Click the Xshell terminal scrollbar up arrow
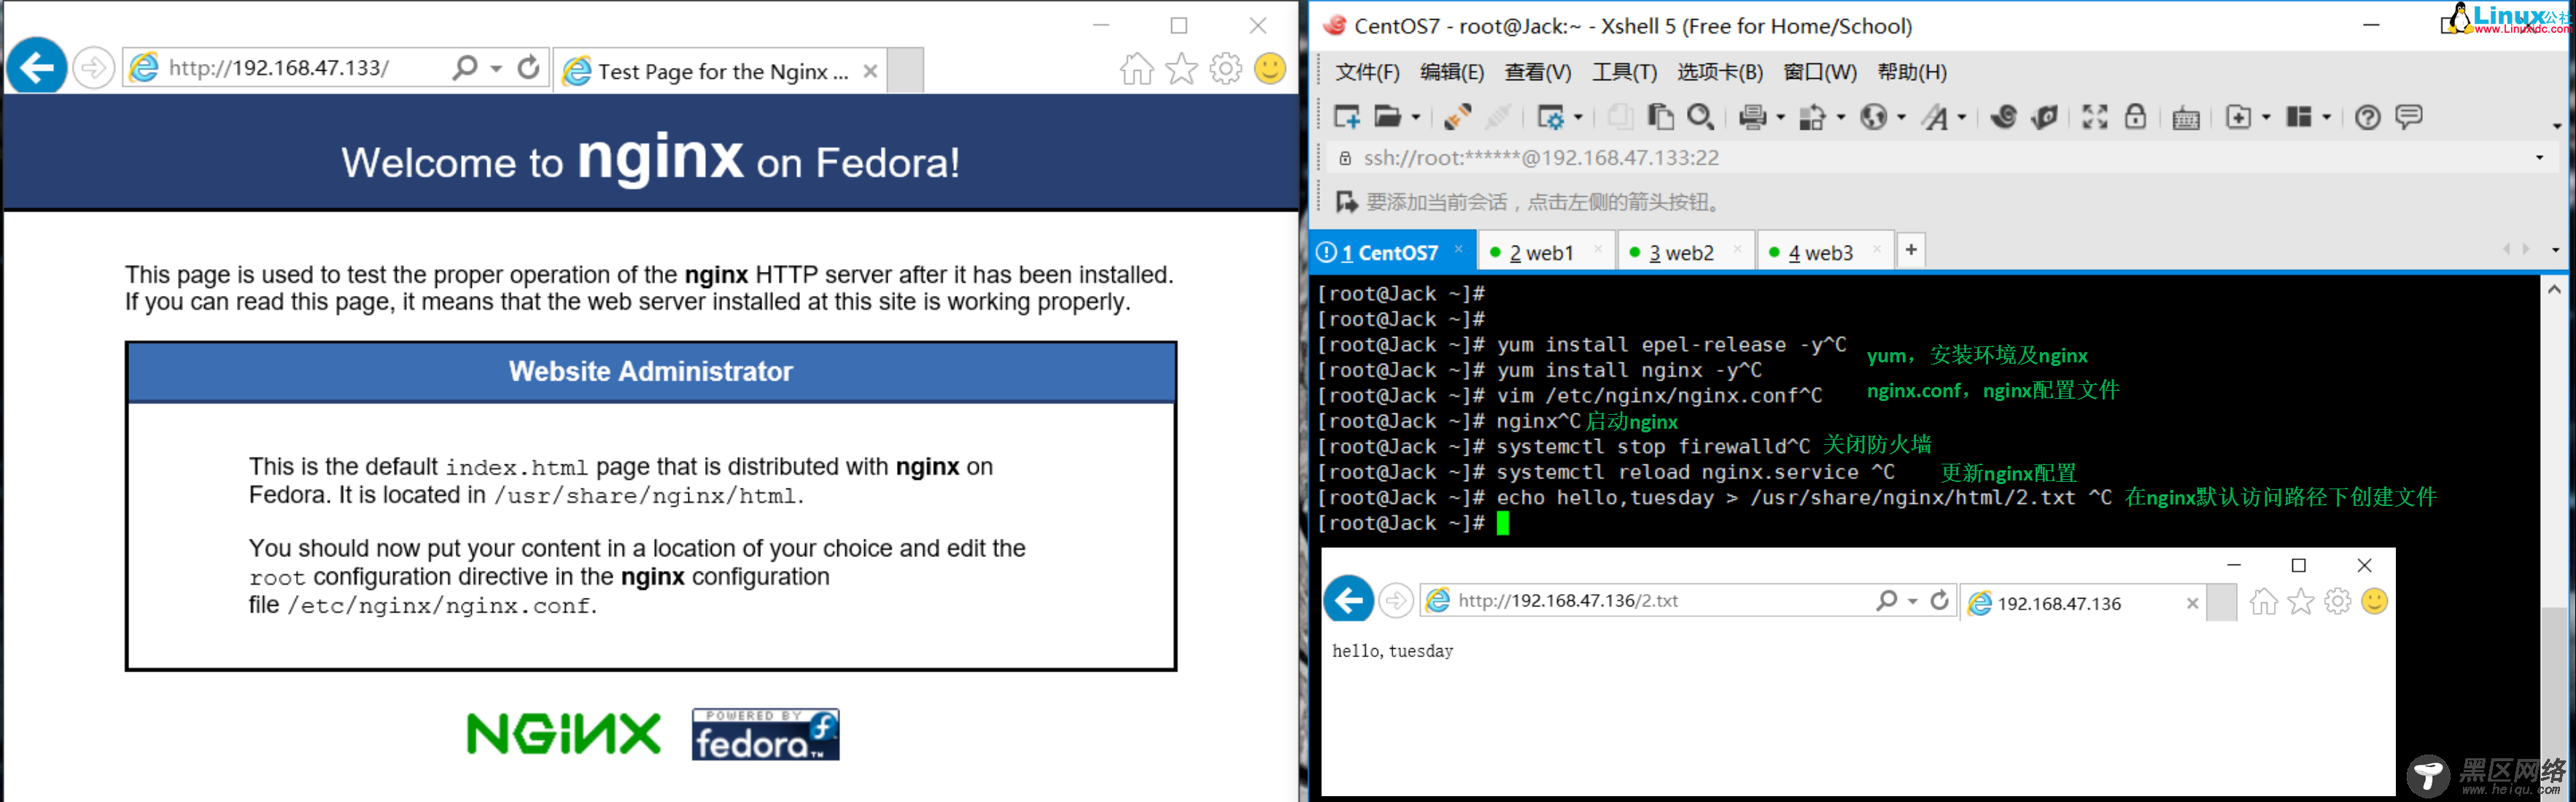The width and height of the screenshot is (2576, 802). 2554,289
